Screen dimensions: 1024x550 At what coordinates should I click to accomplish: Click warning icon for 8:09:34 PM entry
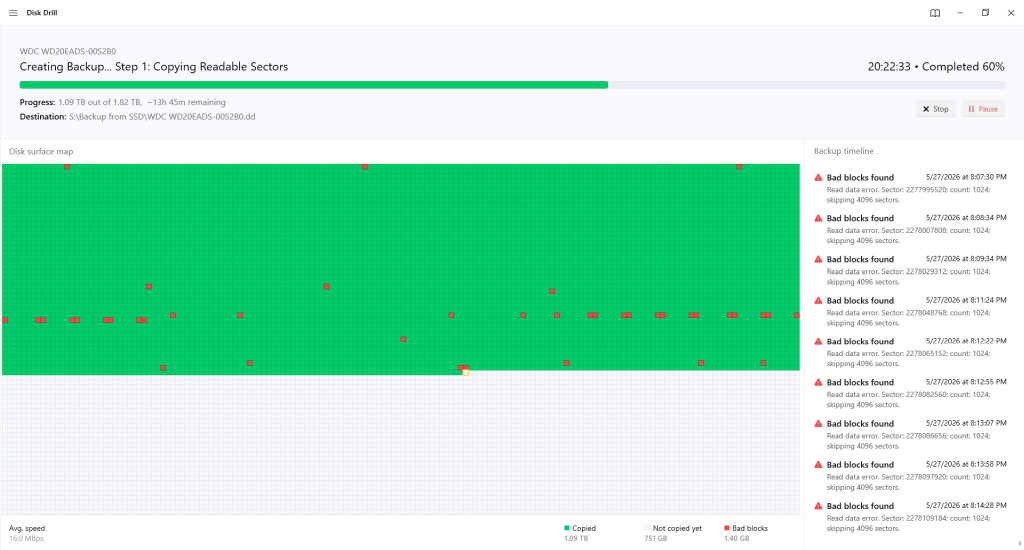(818, 259)
